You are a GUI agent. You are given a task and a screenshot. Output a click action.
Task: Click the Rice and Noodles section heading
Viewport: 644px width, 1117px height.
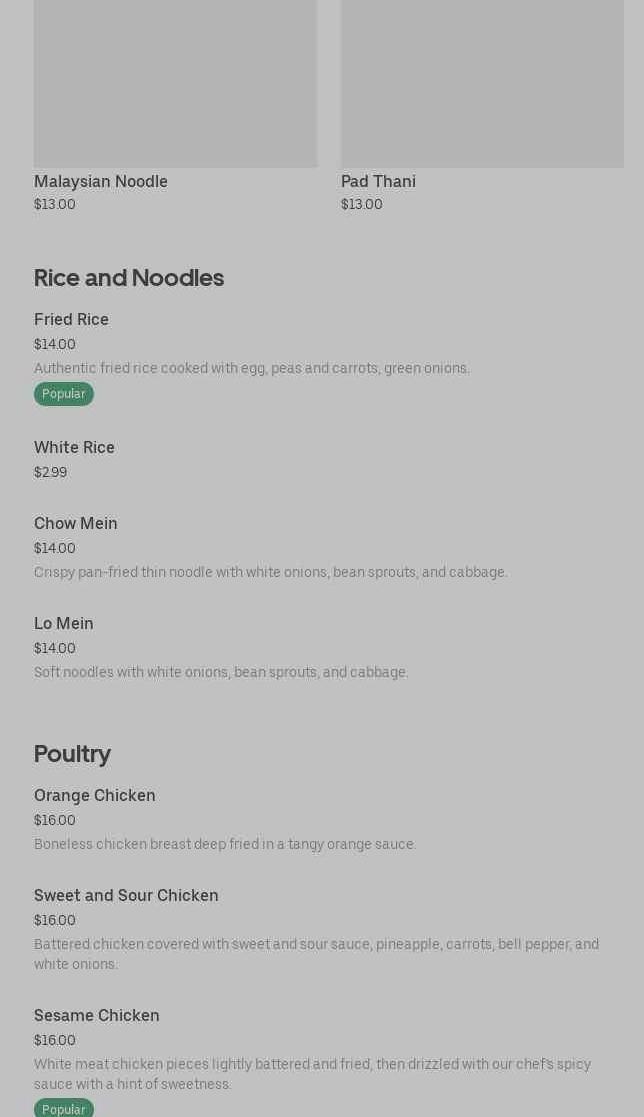tap(129, 278)
